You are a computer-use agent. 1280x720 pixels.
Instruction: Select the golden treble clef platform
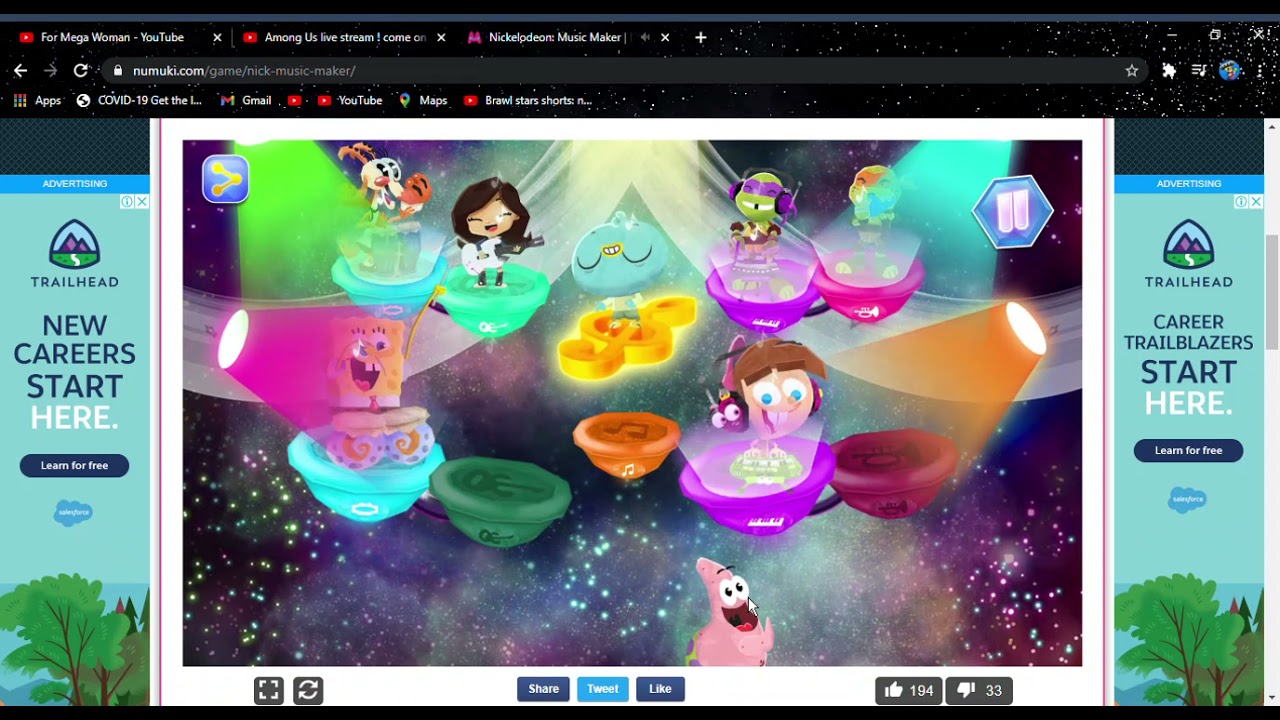click(x=626, y=337)
